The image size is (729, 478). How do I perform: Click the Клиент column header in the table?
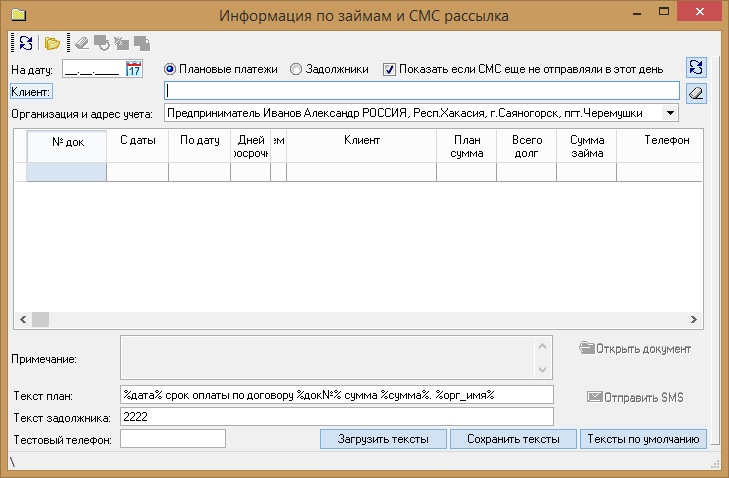362,146
